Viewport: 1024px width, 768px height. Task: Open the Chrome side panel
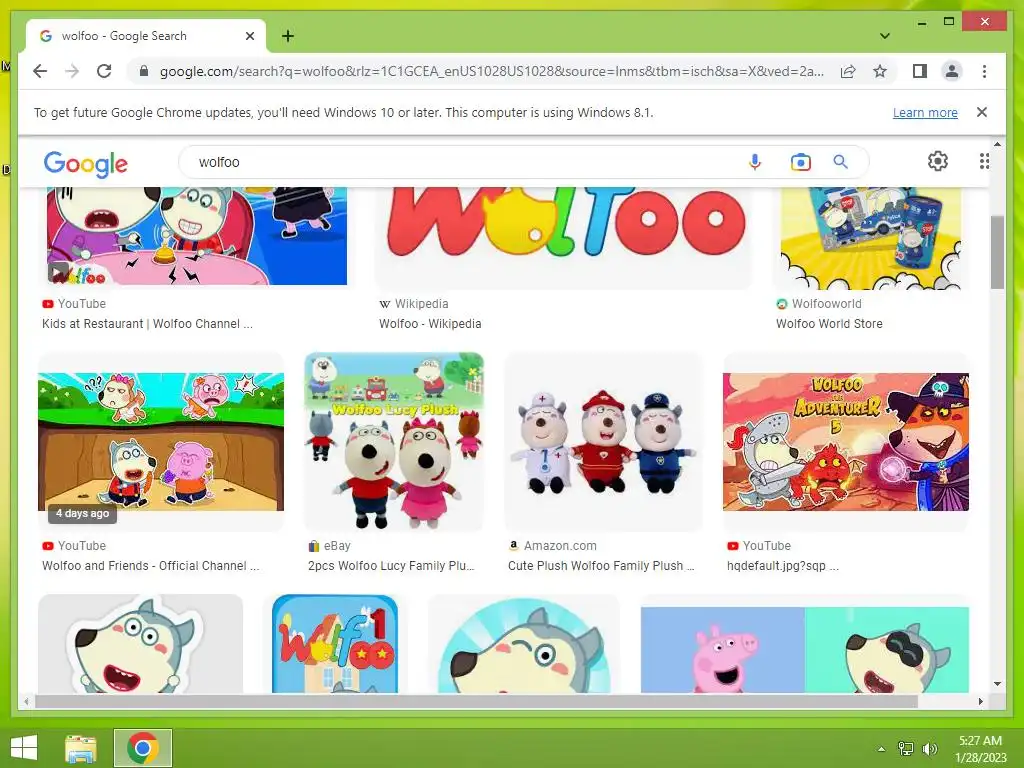click(920, 71)
